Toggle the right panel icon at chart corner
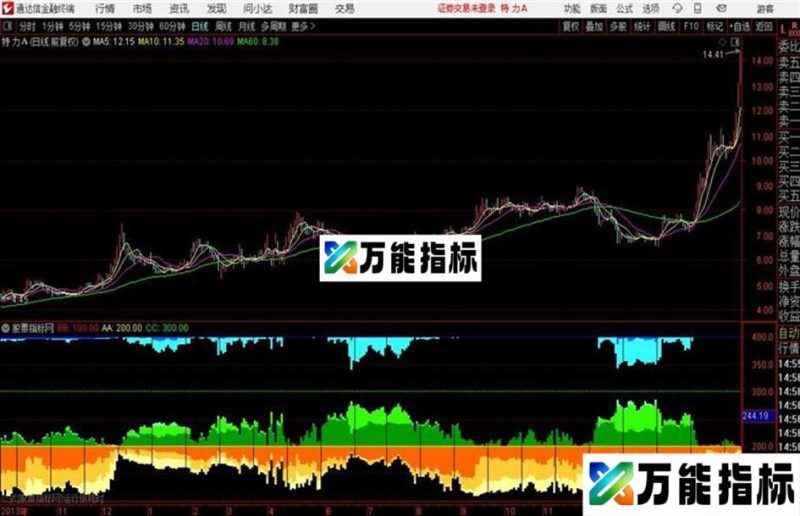The image size is (800, 516). 735,42
